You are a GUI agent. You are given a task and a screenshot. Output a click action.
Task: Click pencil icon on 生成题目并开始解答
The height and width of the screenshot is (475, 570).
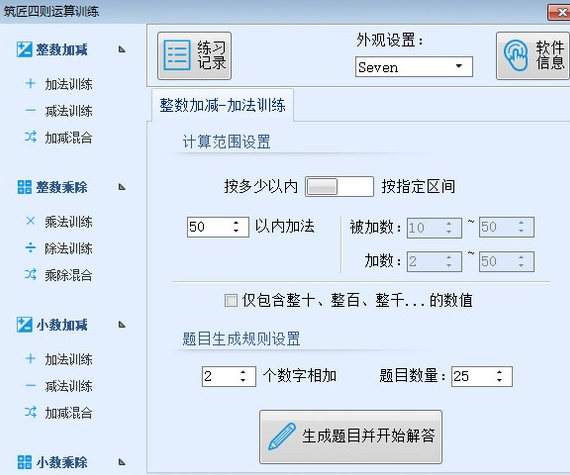(281, 436)
